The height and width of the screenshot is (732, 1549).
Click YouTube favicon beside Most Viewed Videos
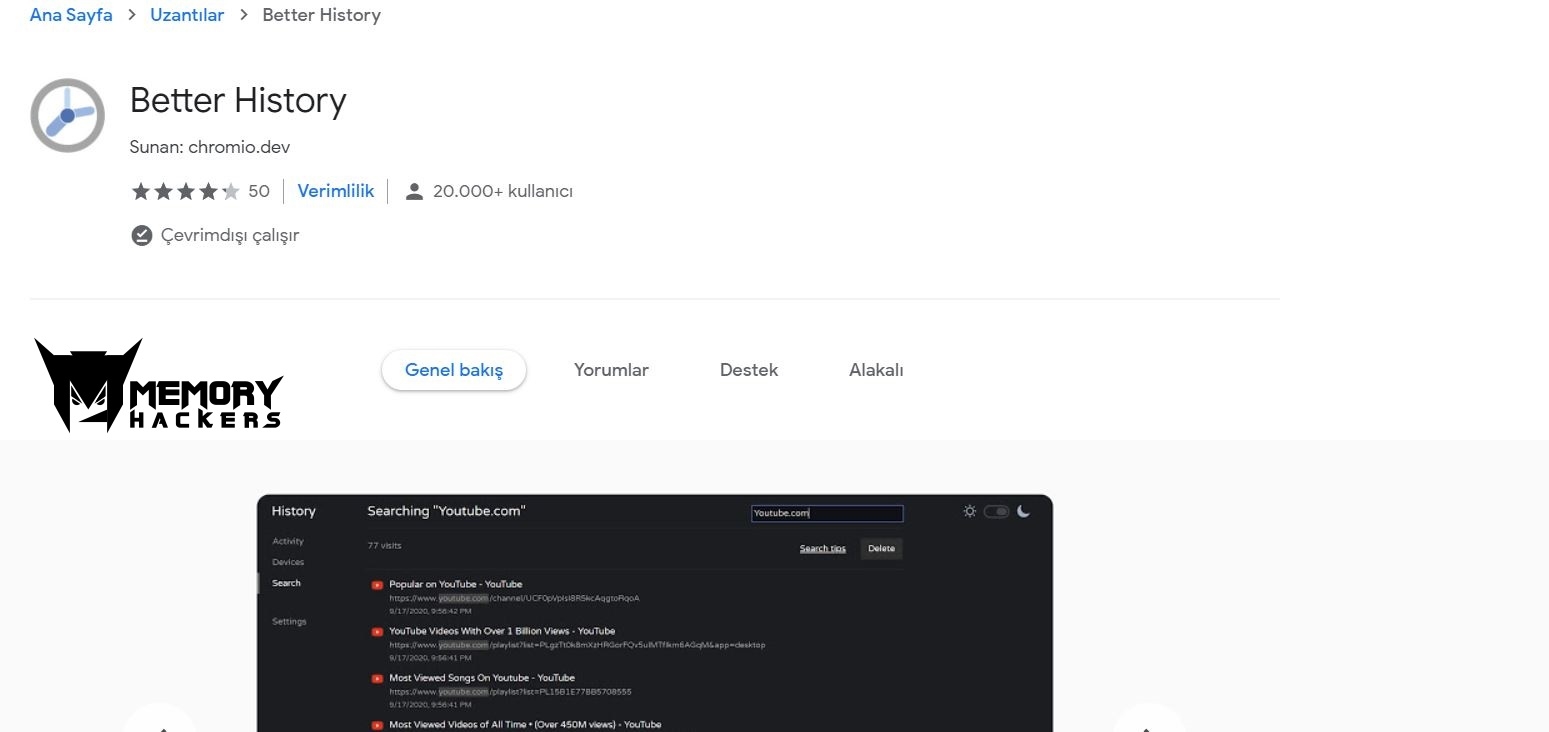377,726
